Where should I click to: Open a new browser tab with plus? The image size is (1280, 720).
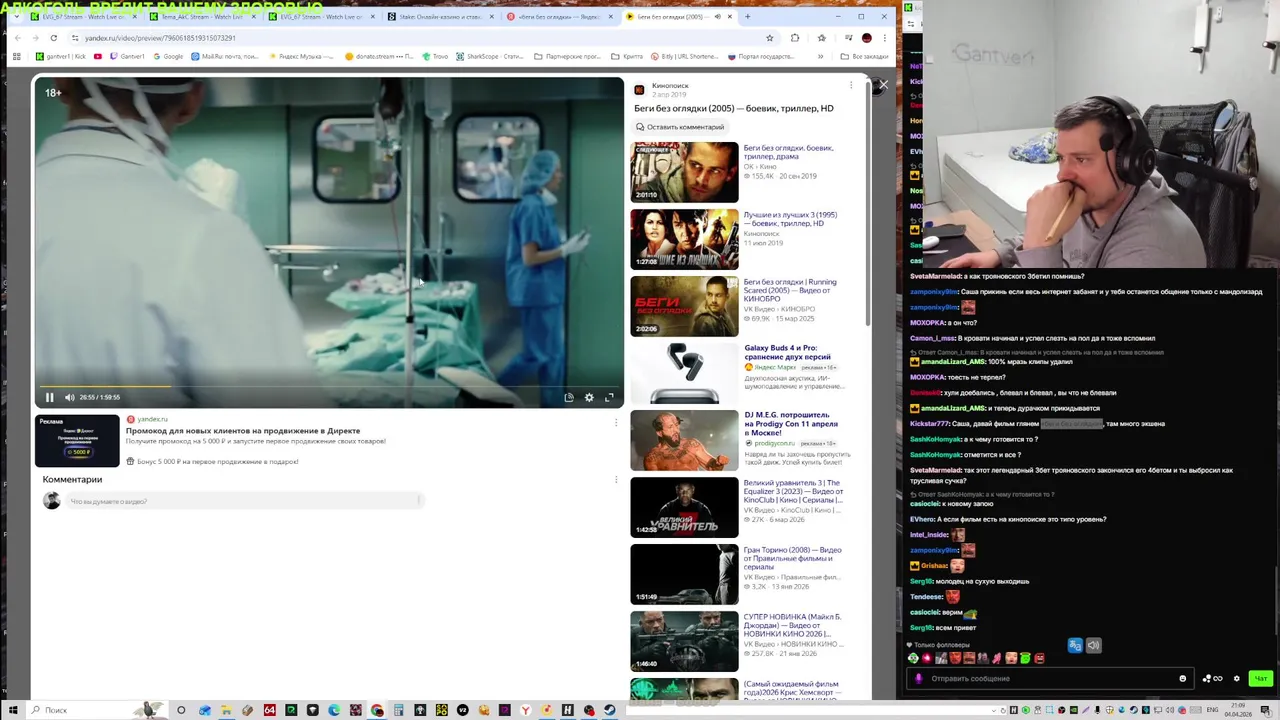(x=747, y=17)
